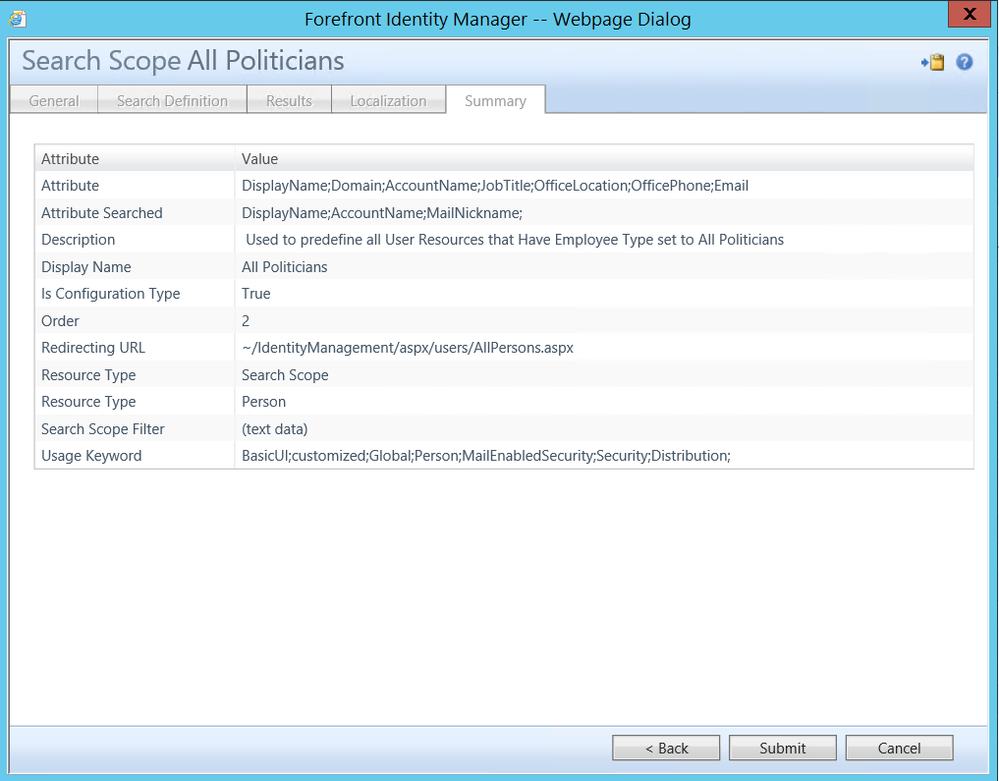
Task: Select the Search Scope resource type value
Action: [x=285, y=375]
